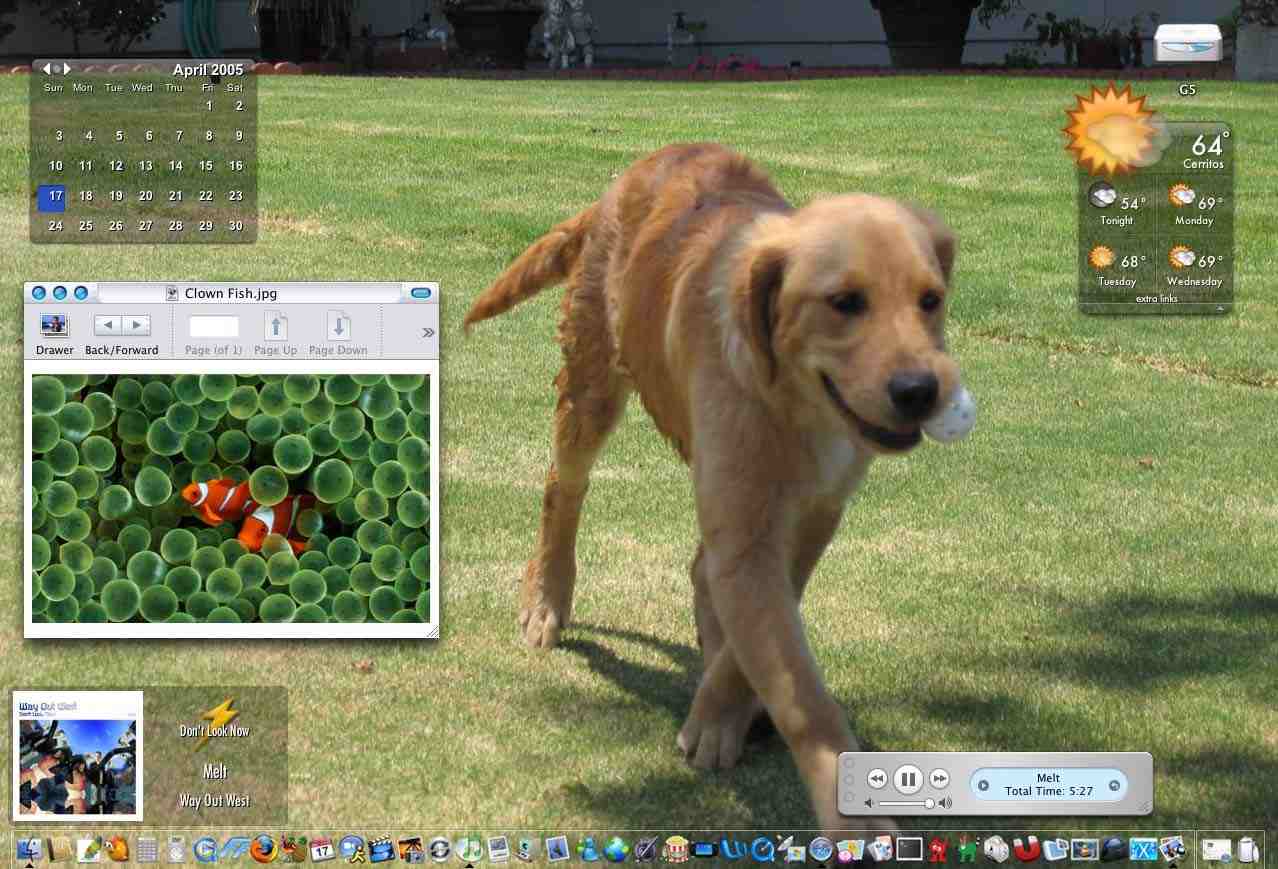Select April 17 in calendar
Viewport: 1278px width, 869px height.
coord(52,197)
